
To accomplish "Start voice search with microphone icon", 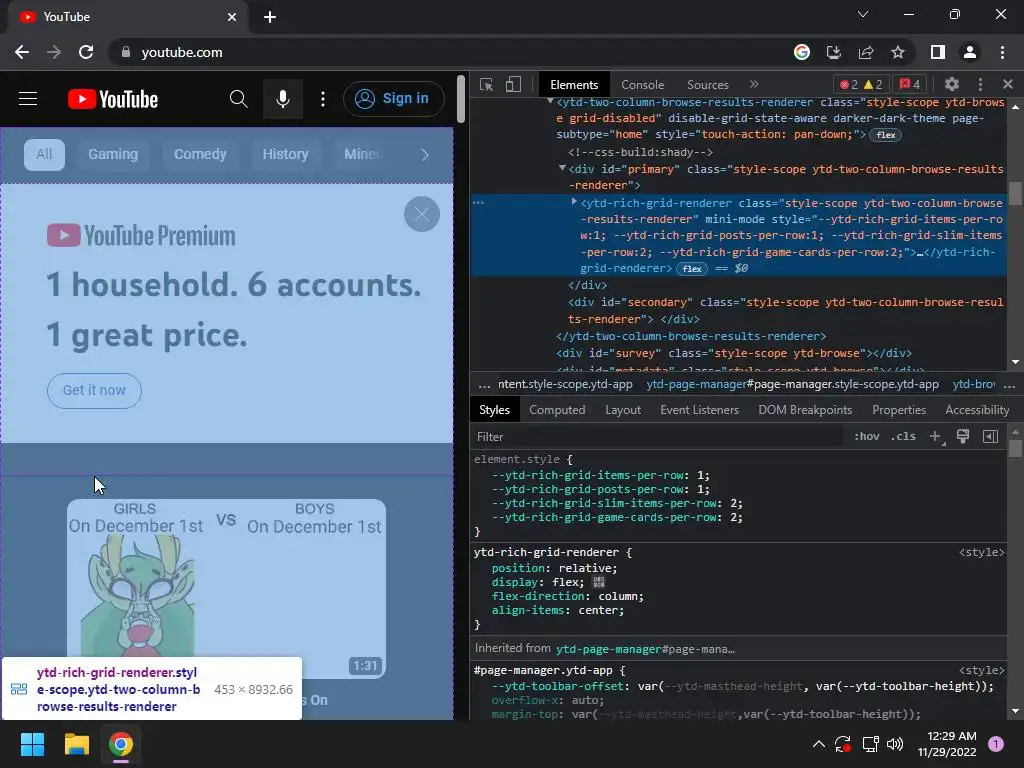I will point(283,99).
